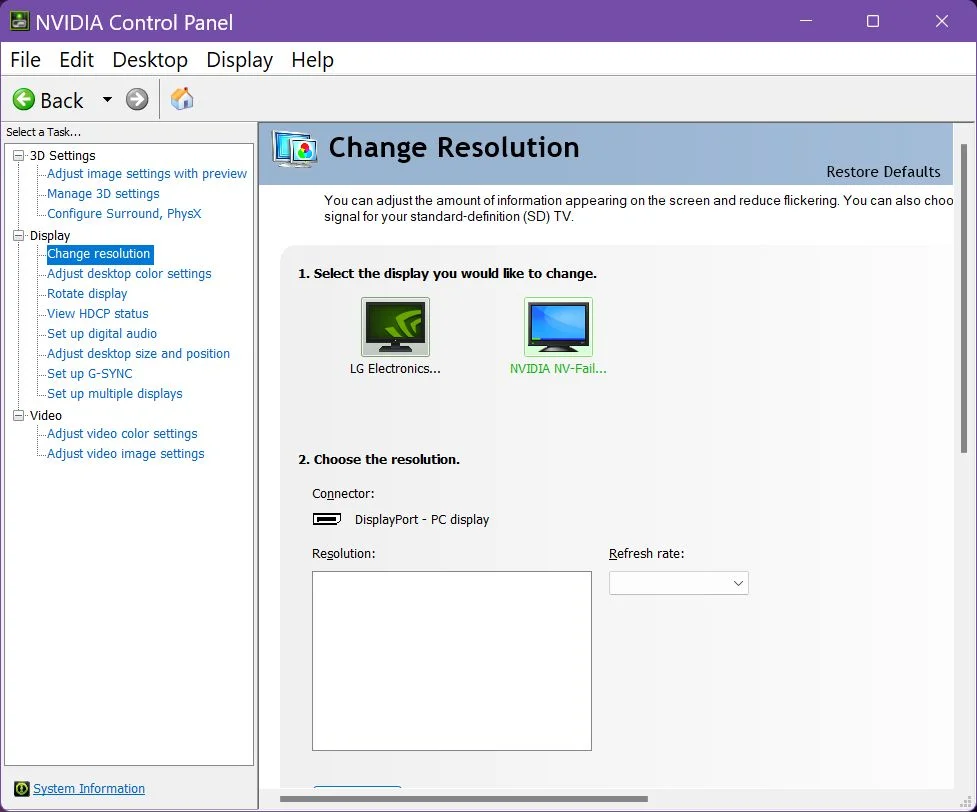The width and height of the screenshot is (977, 812).
Task: Open Adjust video color settings
Action: click(x=122, y=433)
